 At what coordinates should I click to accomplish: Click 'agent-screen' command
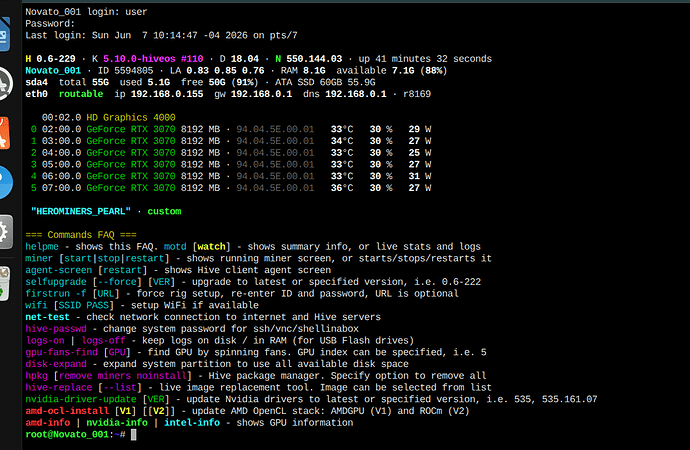pos(59,270)
